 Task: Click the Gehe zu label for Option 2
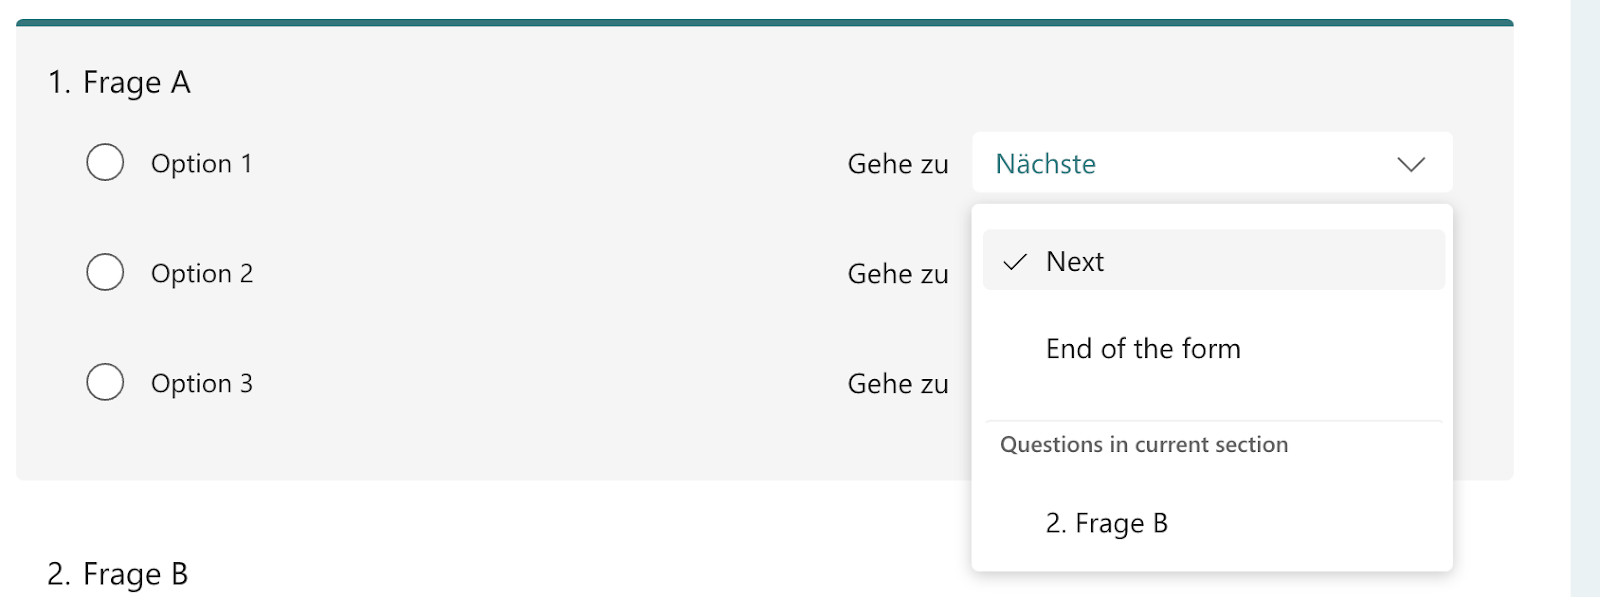897,274
